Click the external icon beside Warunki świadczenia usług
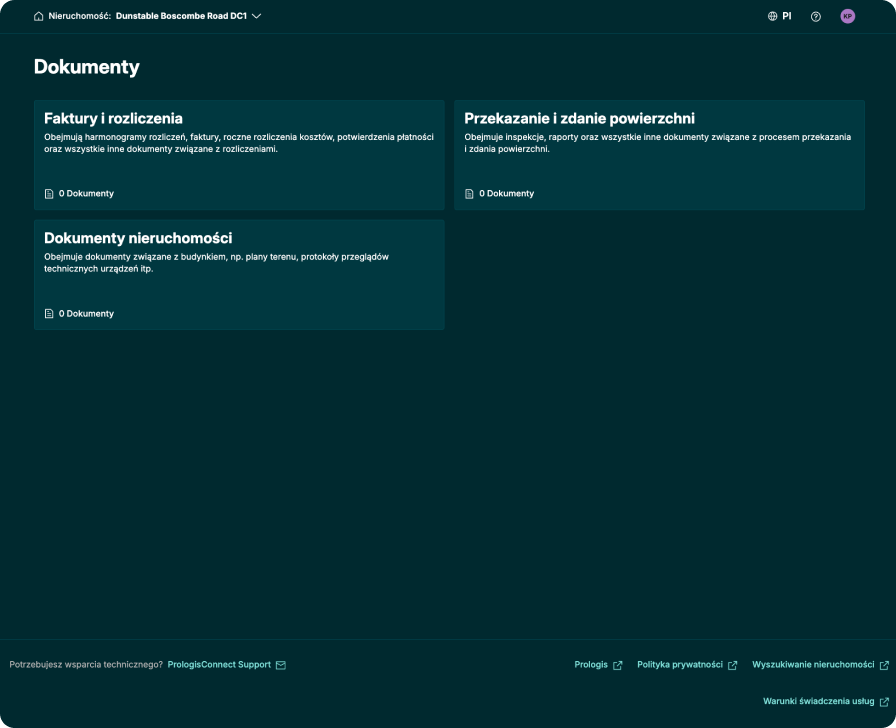The width and height of the screenshot is (896, 728). click(x=884, y=702)
